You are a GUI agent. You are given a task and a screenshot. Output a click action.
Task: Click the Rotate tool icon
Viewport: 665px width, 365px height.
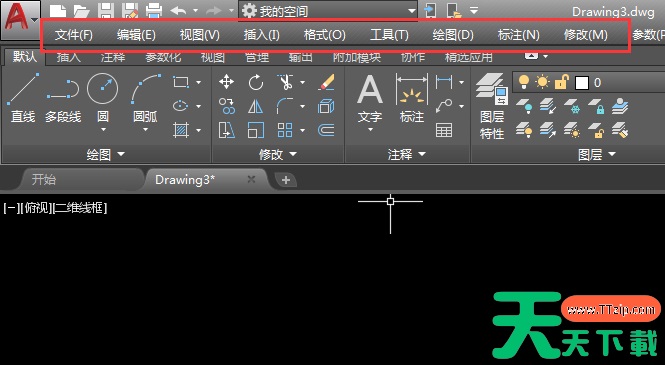point(256,82)
